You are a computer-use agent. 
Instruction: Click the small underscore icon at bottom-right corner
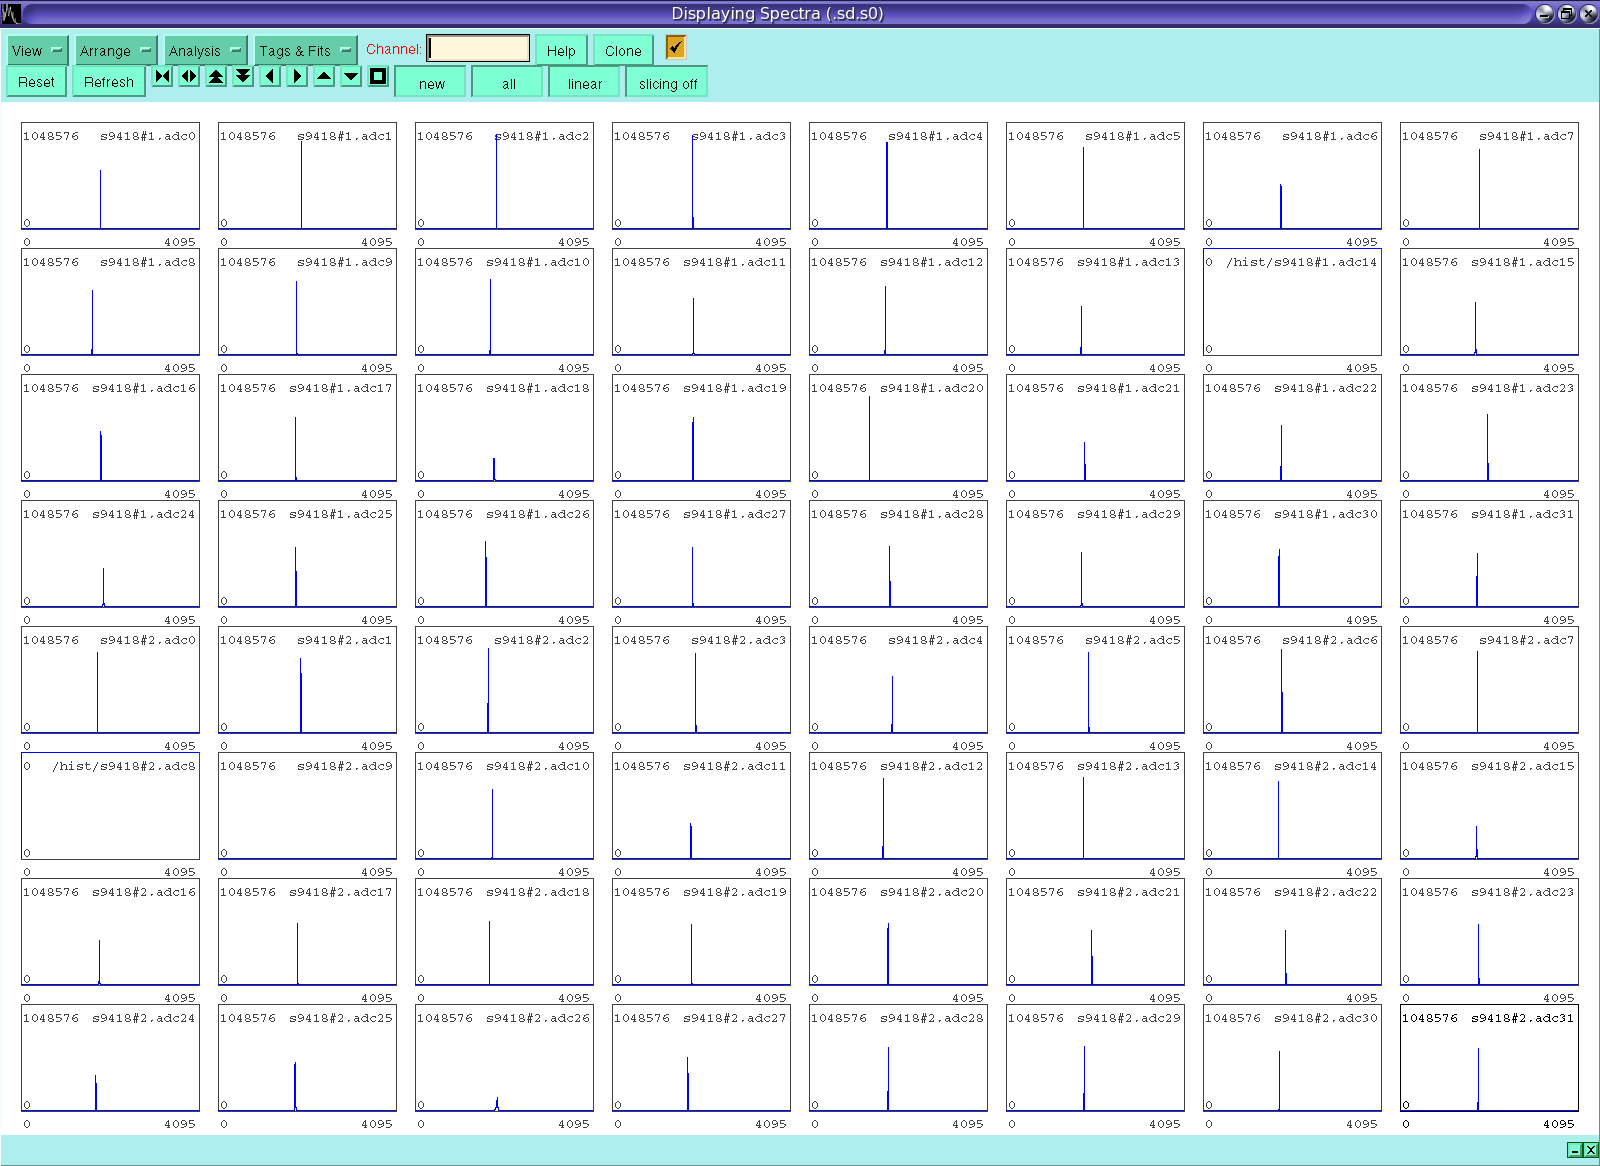pos(1574,1150)
